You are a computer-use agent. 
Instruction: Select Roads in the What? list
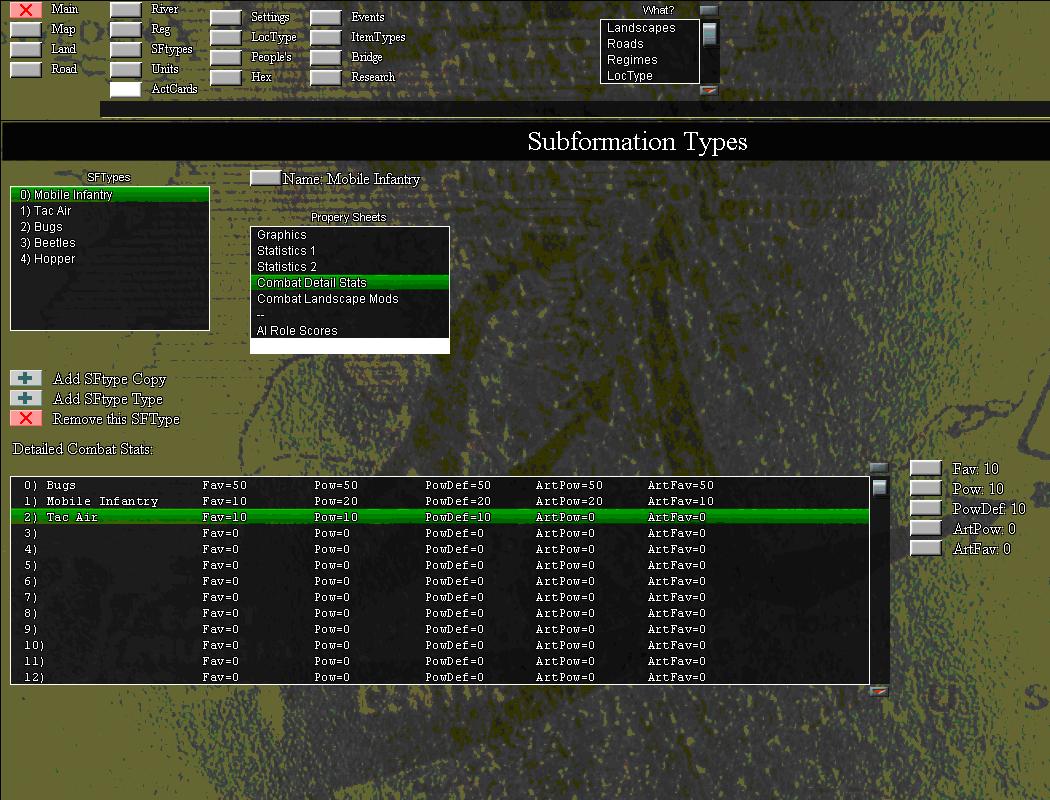click(650, 44)
